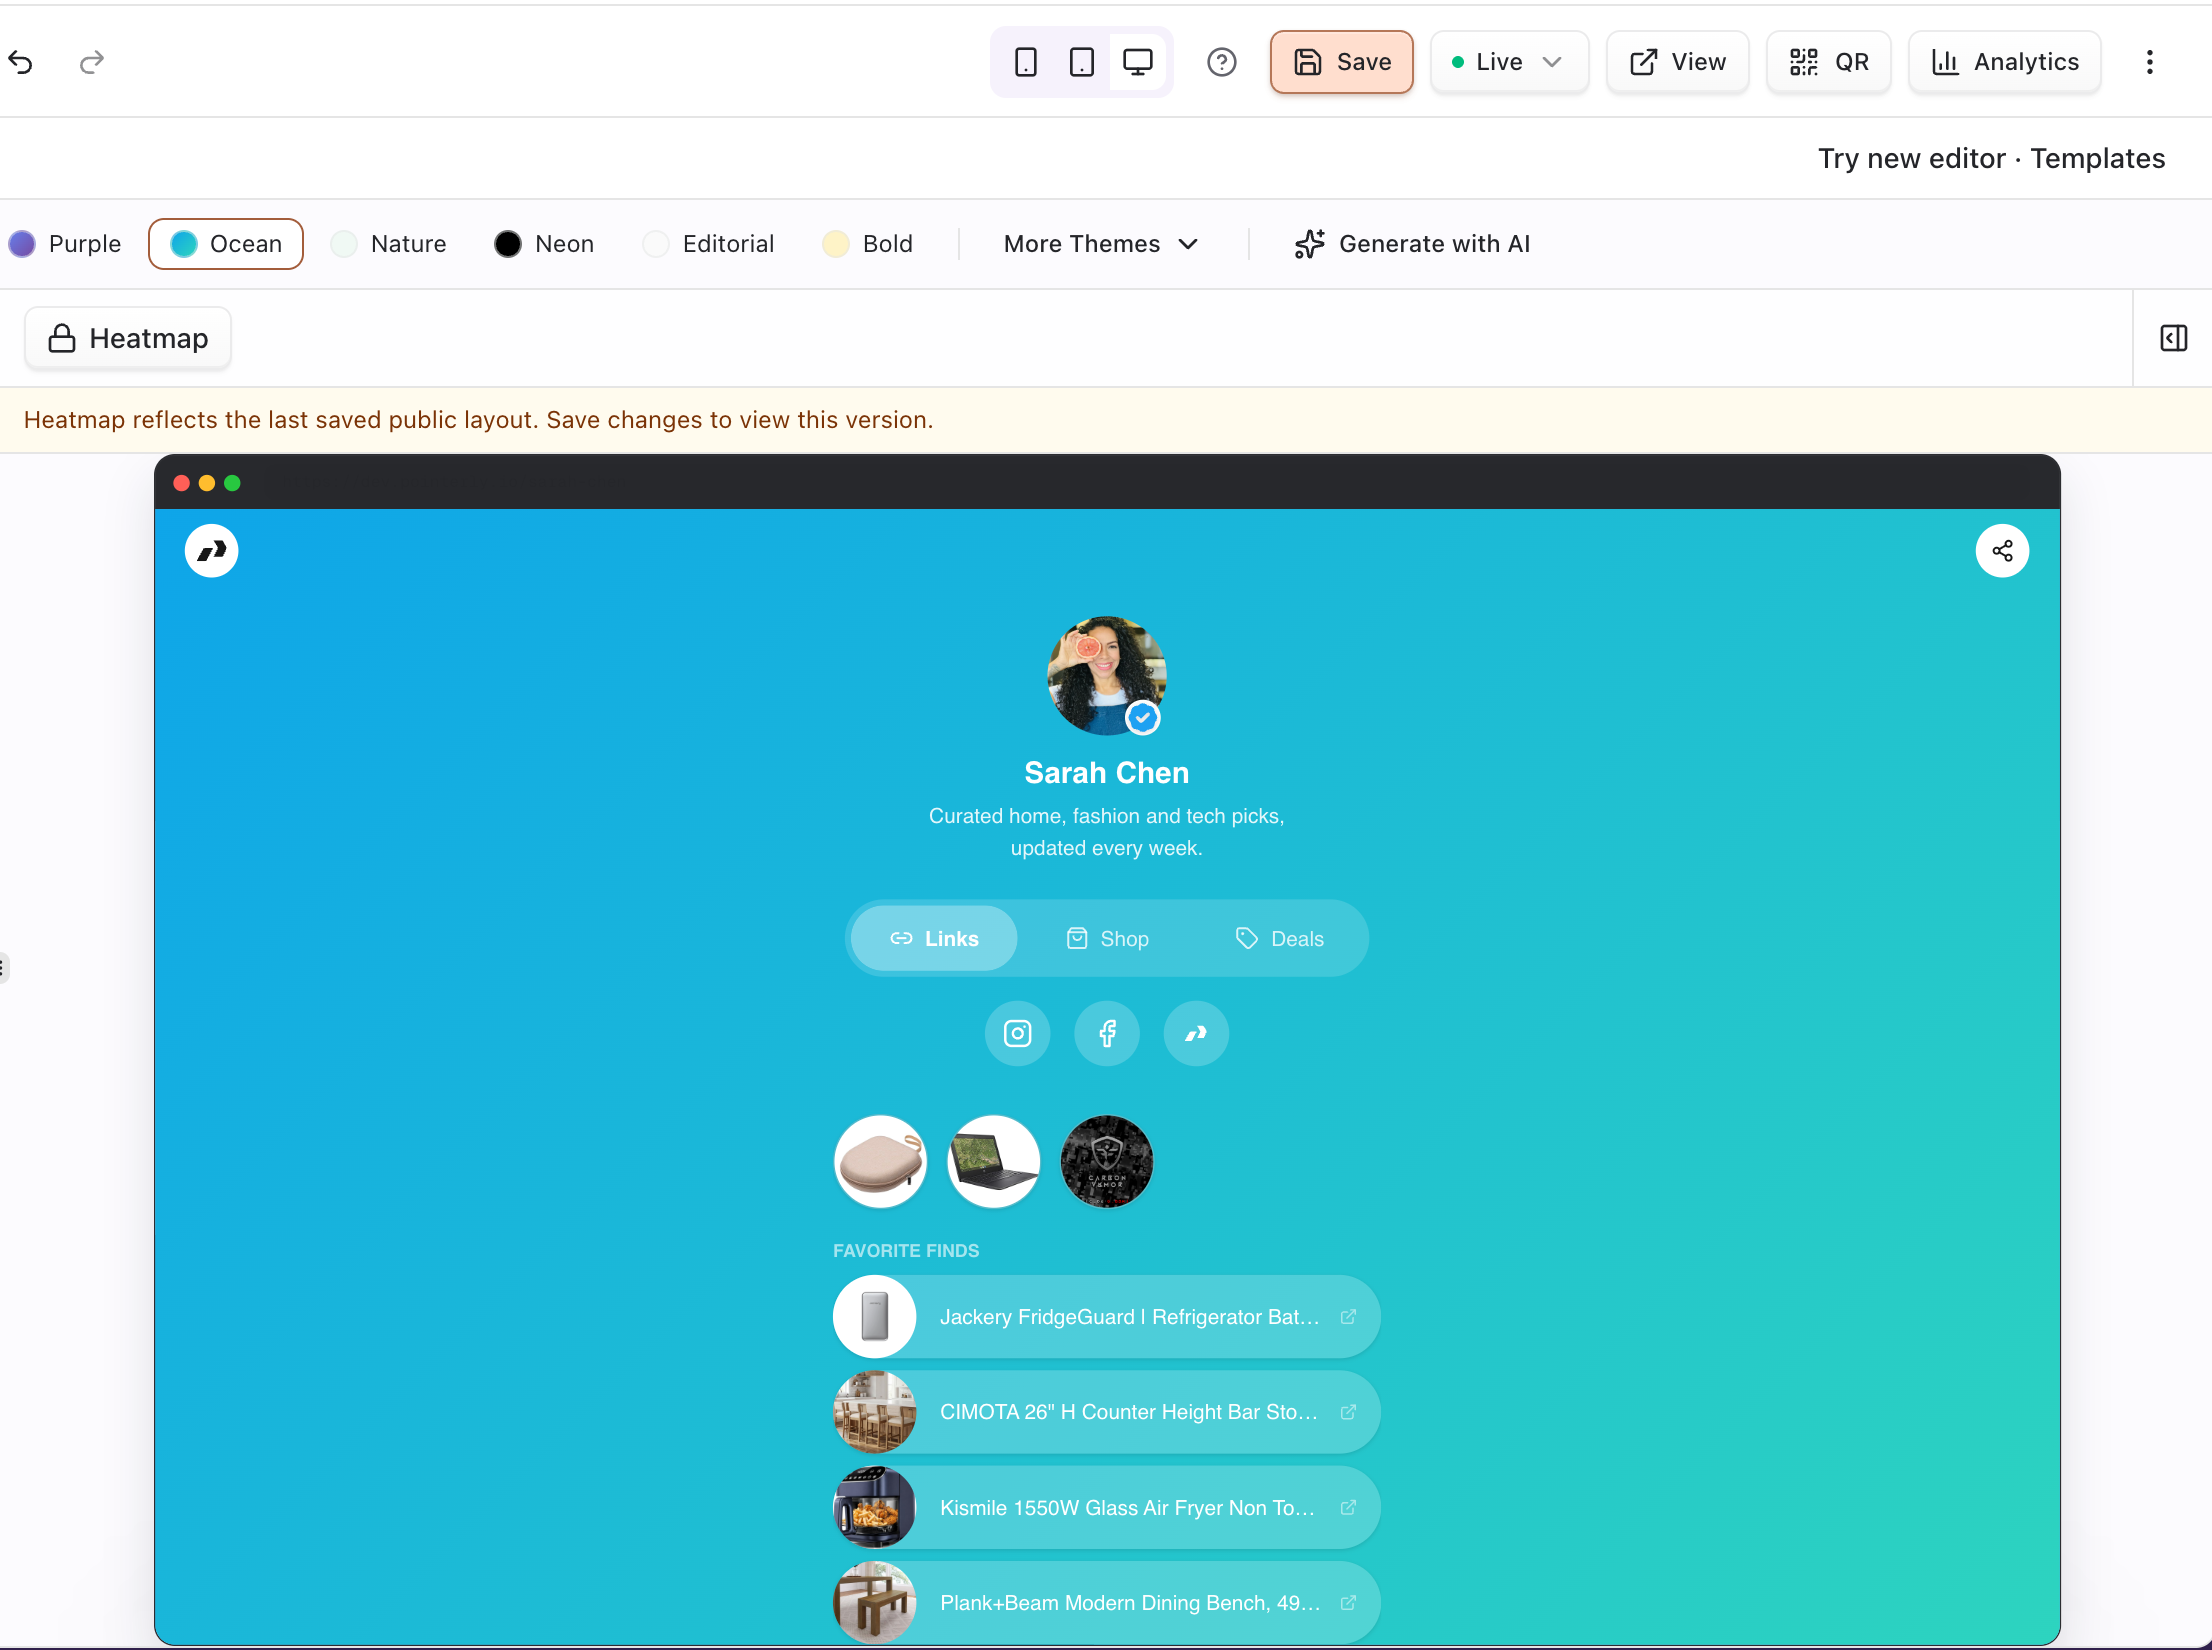2212x1650 pixels.
Task: Select the Neon theme
Action: pos(545,244)
